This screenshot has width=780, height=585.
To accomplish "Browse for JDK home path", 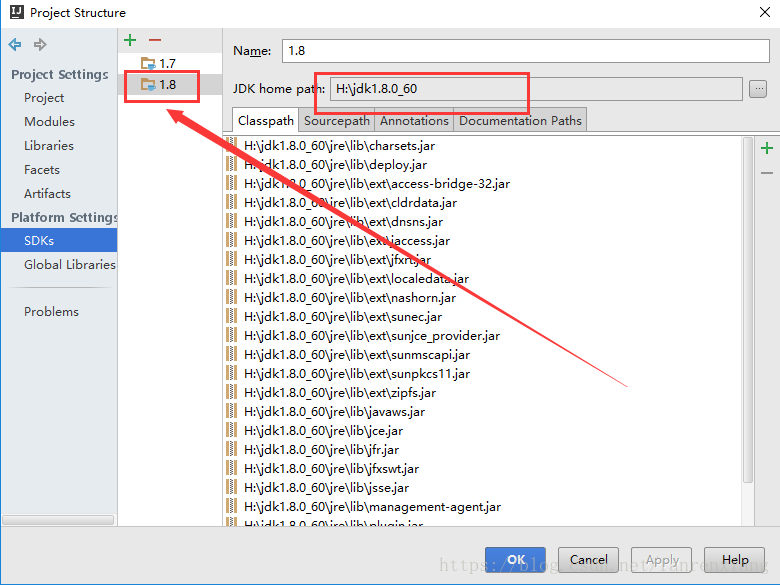I will click(x=758, y=89).
